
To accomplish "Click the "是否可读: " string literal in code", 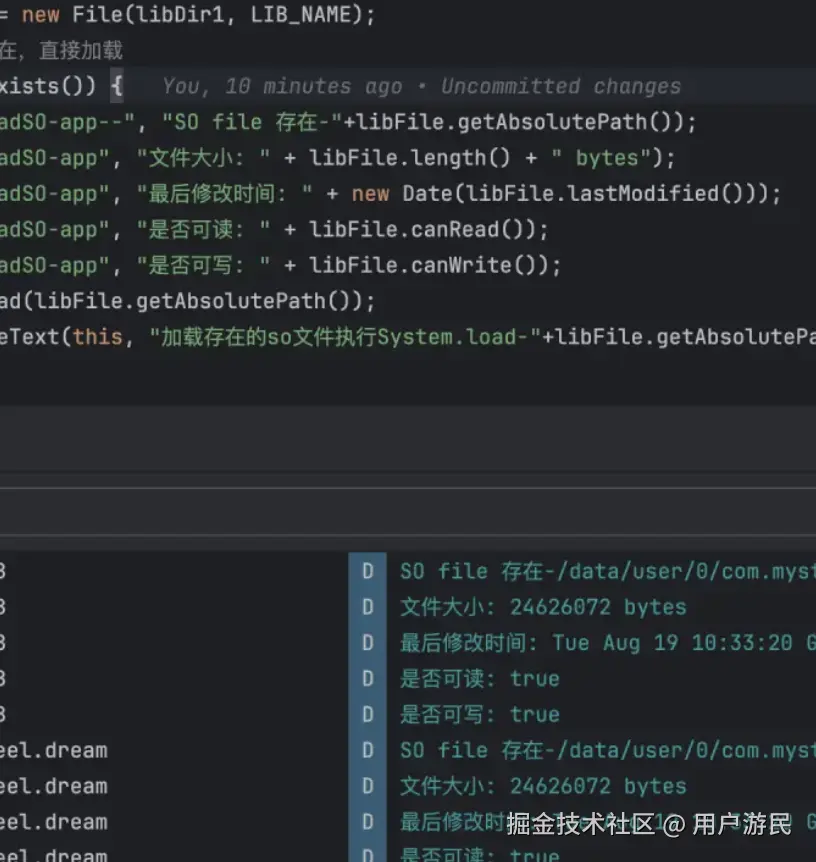I will 203,229.
